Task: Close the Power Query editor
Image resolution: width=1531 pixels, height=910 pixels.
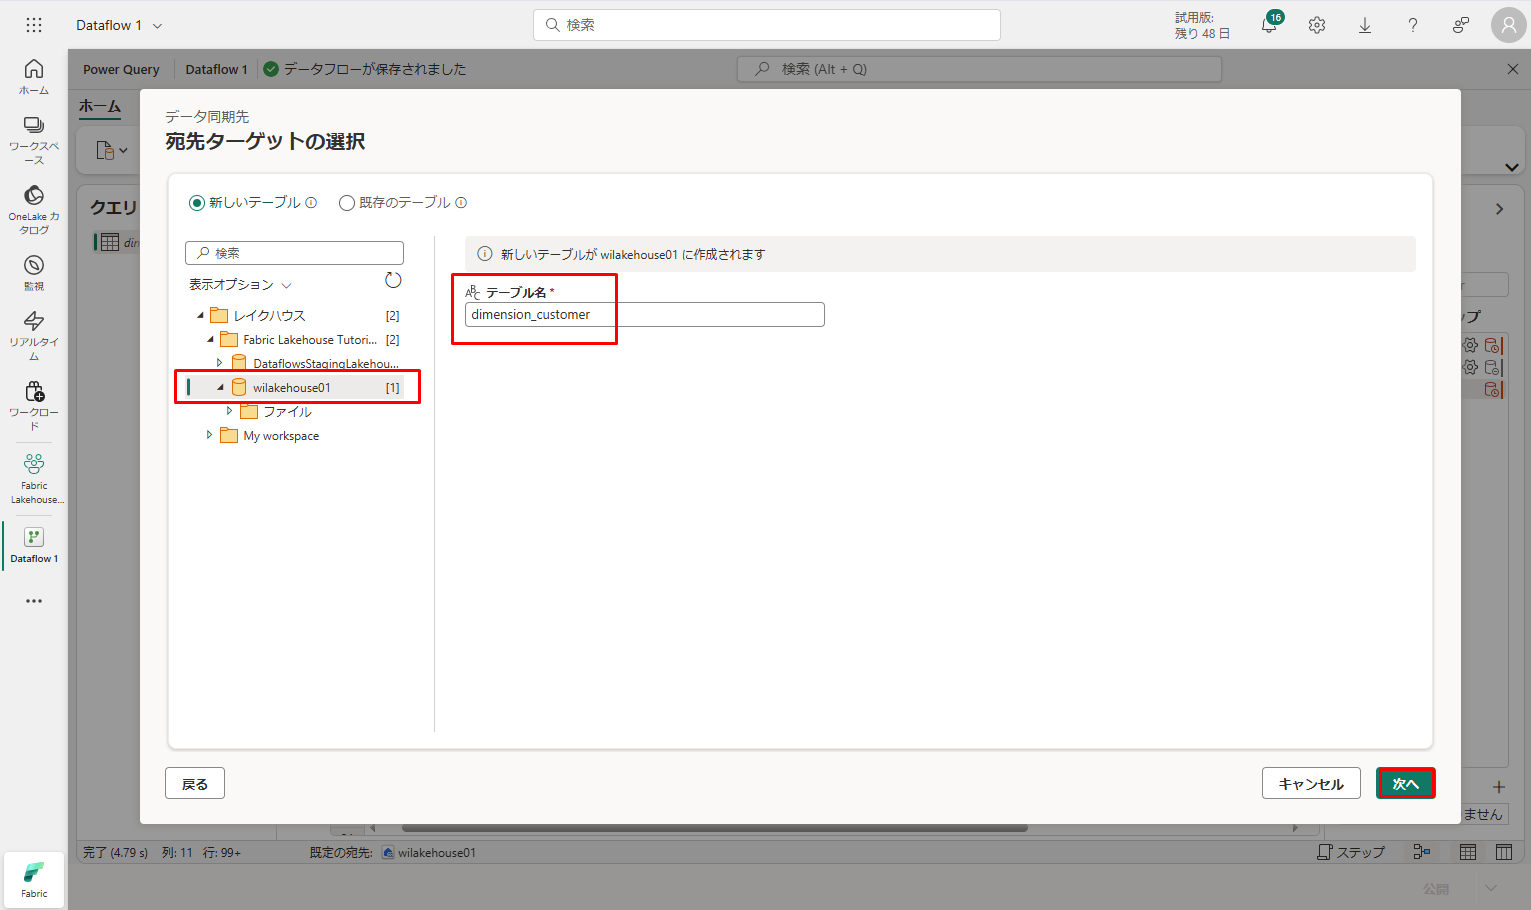Action: (1512, 69)
